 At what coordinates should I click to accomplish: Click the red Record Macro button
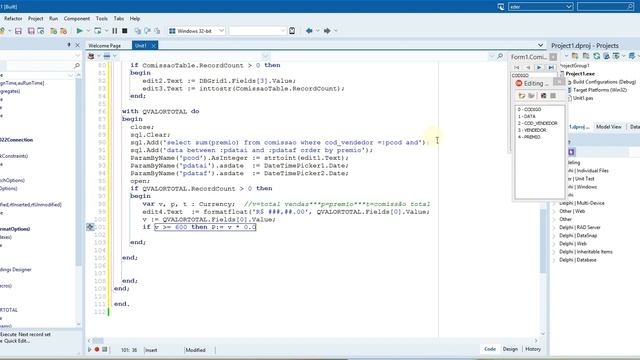coord(97,350)
